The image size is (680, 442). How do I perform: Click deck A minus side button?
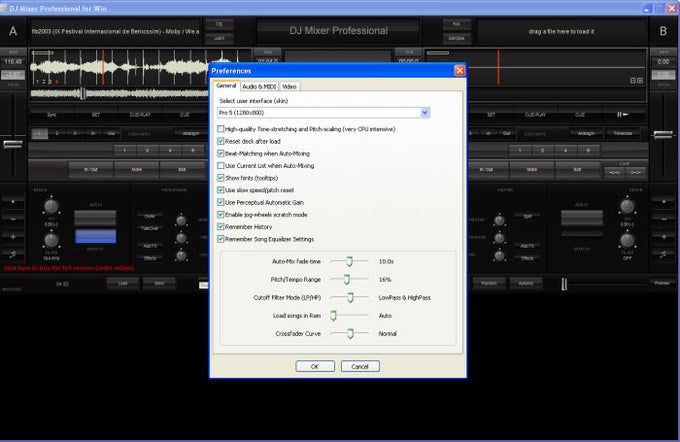click(x=13, y=219)
